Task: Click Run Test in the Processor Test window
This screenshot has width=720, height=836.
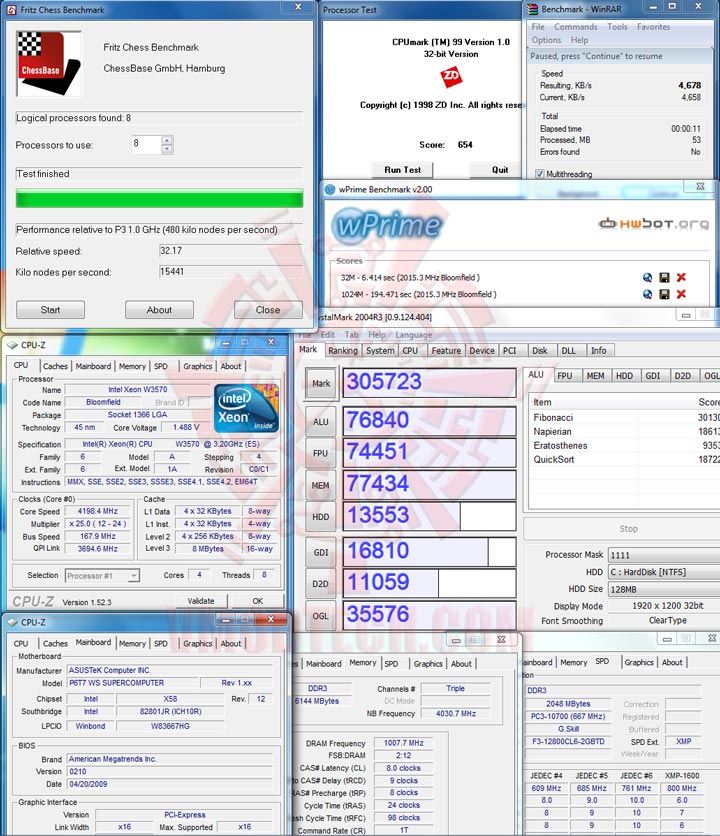Action: pos(403,170)
